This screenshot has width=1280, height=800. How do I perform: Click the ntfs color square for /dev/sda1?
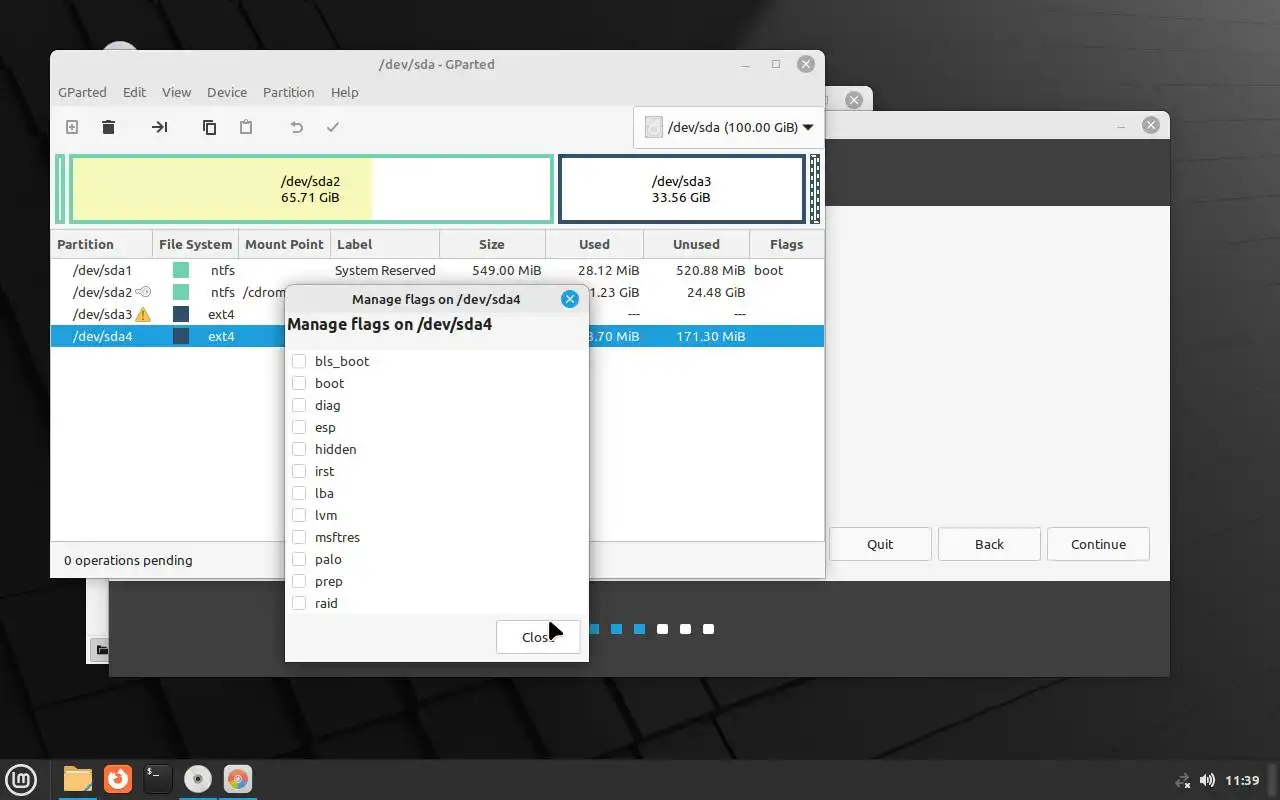click(181, 270)
